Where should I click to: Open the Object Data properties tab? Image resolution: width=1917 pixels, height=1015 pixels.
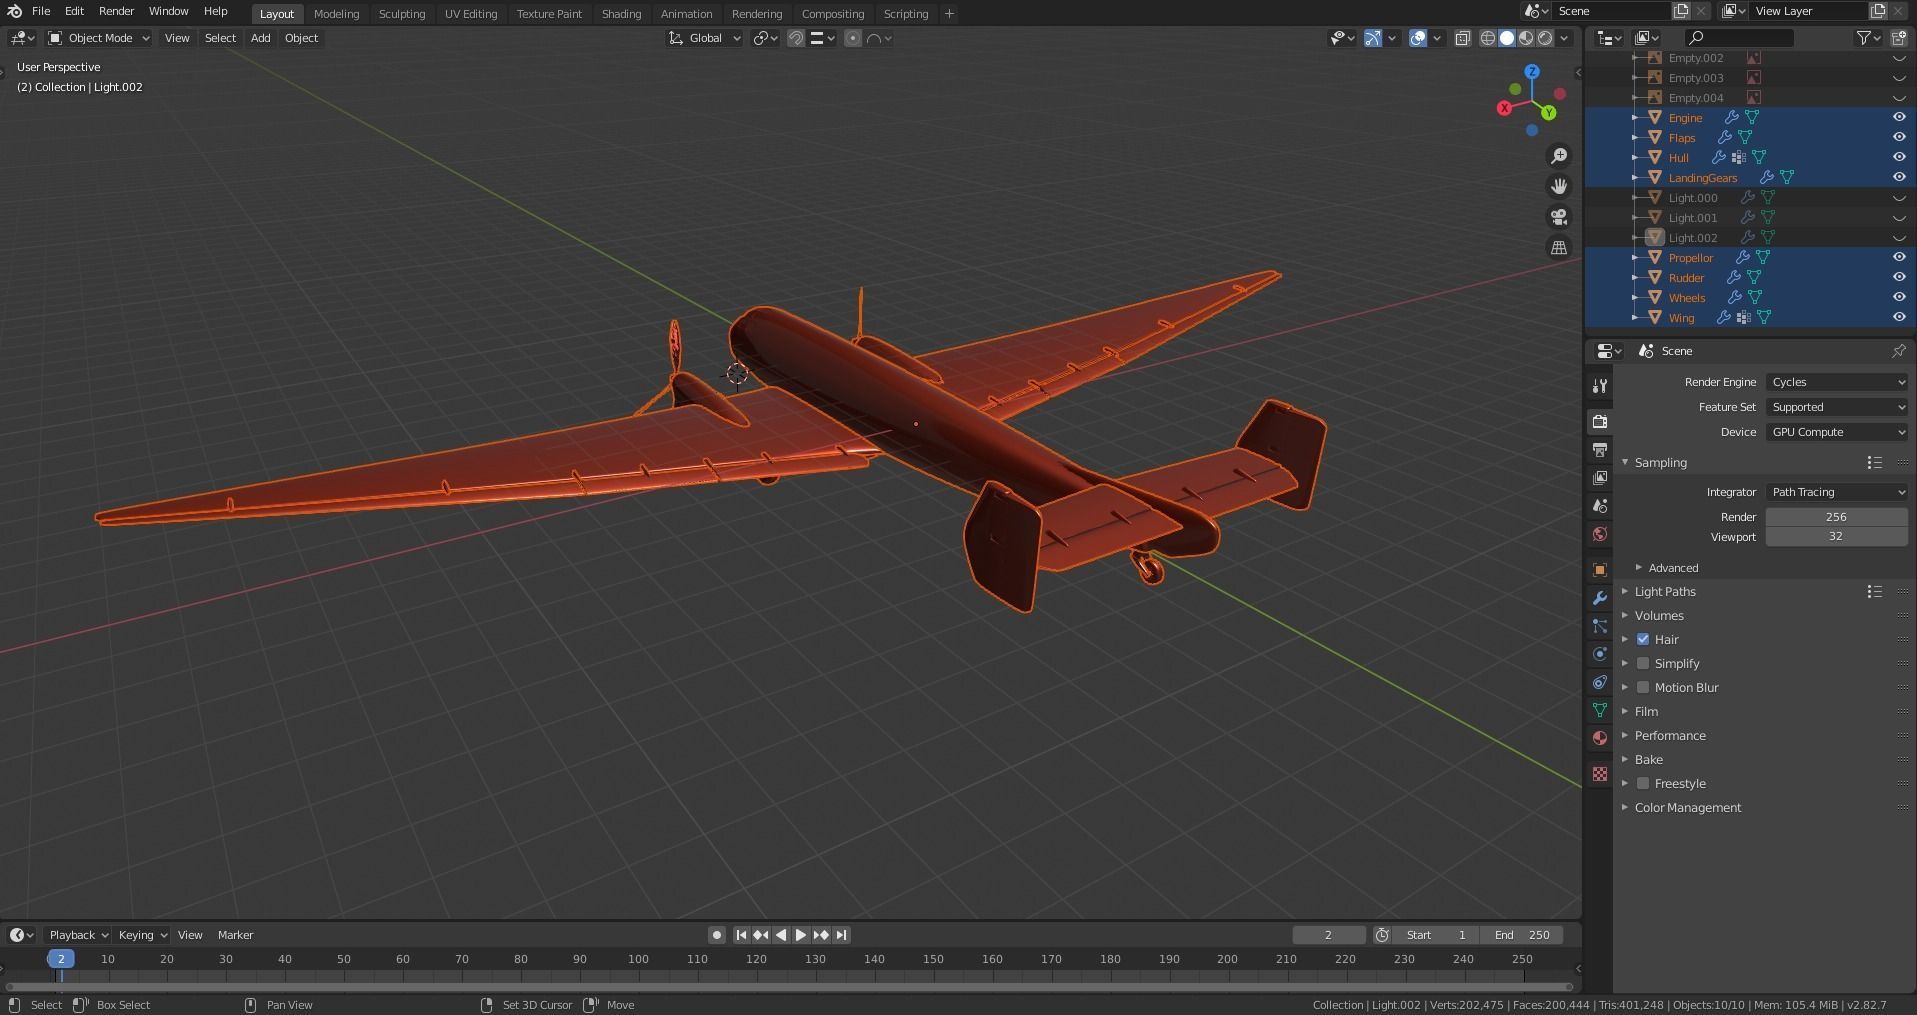1600,710
